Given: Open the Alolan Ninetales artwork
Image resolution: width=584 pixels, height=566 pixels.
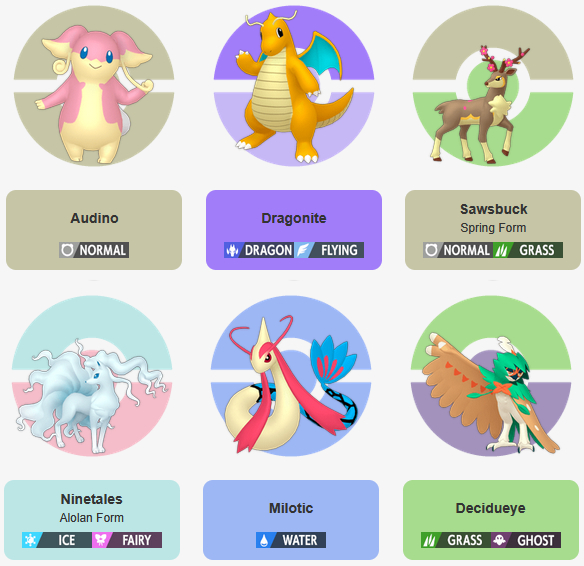Looking at the screenshot, I should pos(92,376).
